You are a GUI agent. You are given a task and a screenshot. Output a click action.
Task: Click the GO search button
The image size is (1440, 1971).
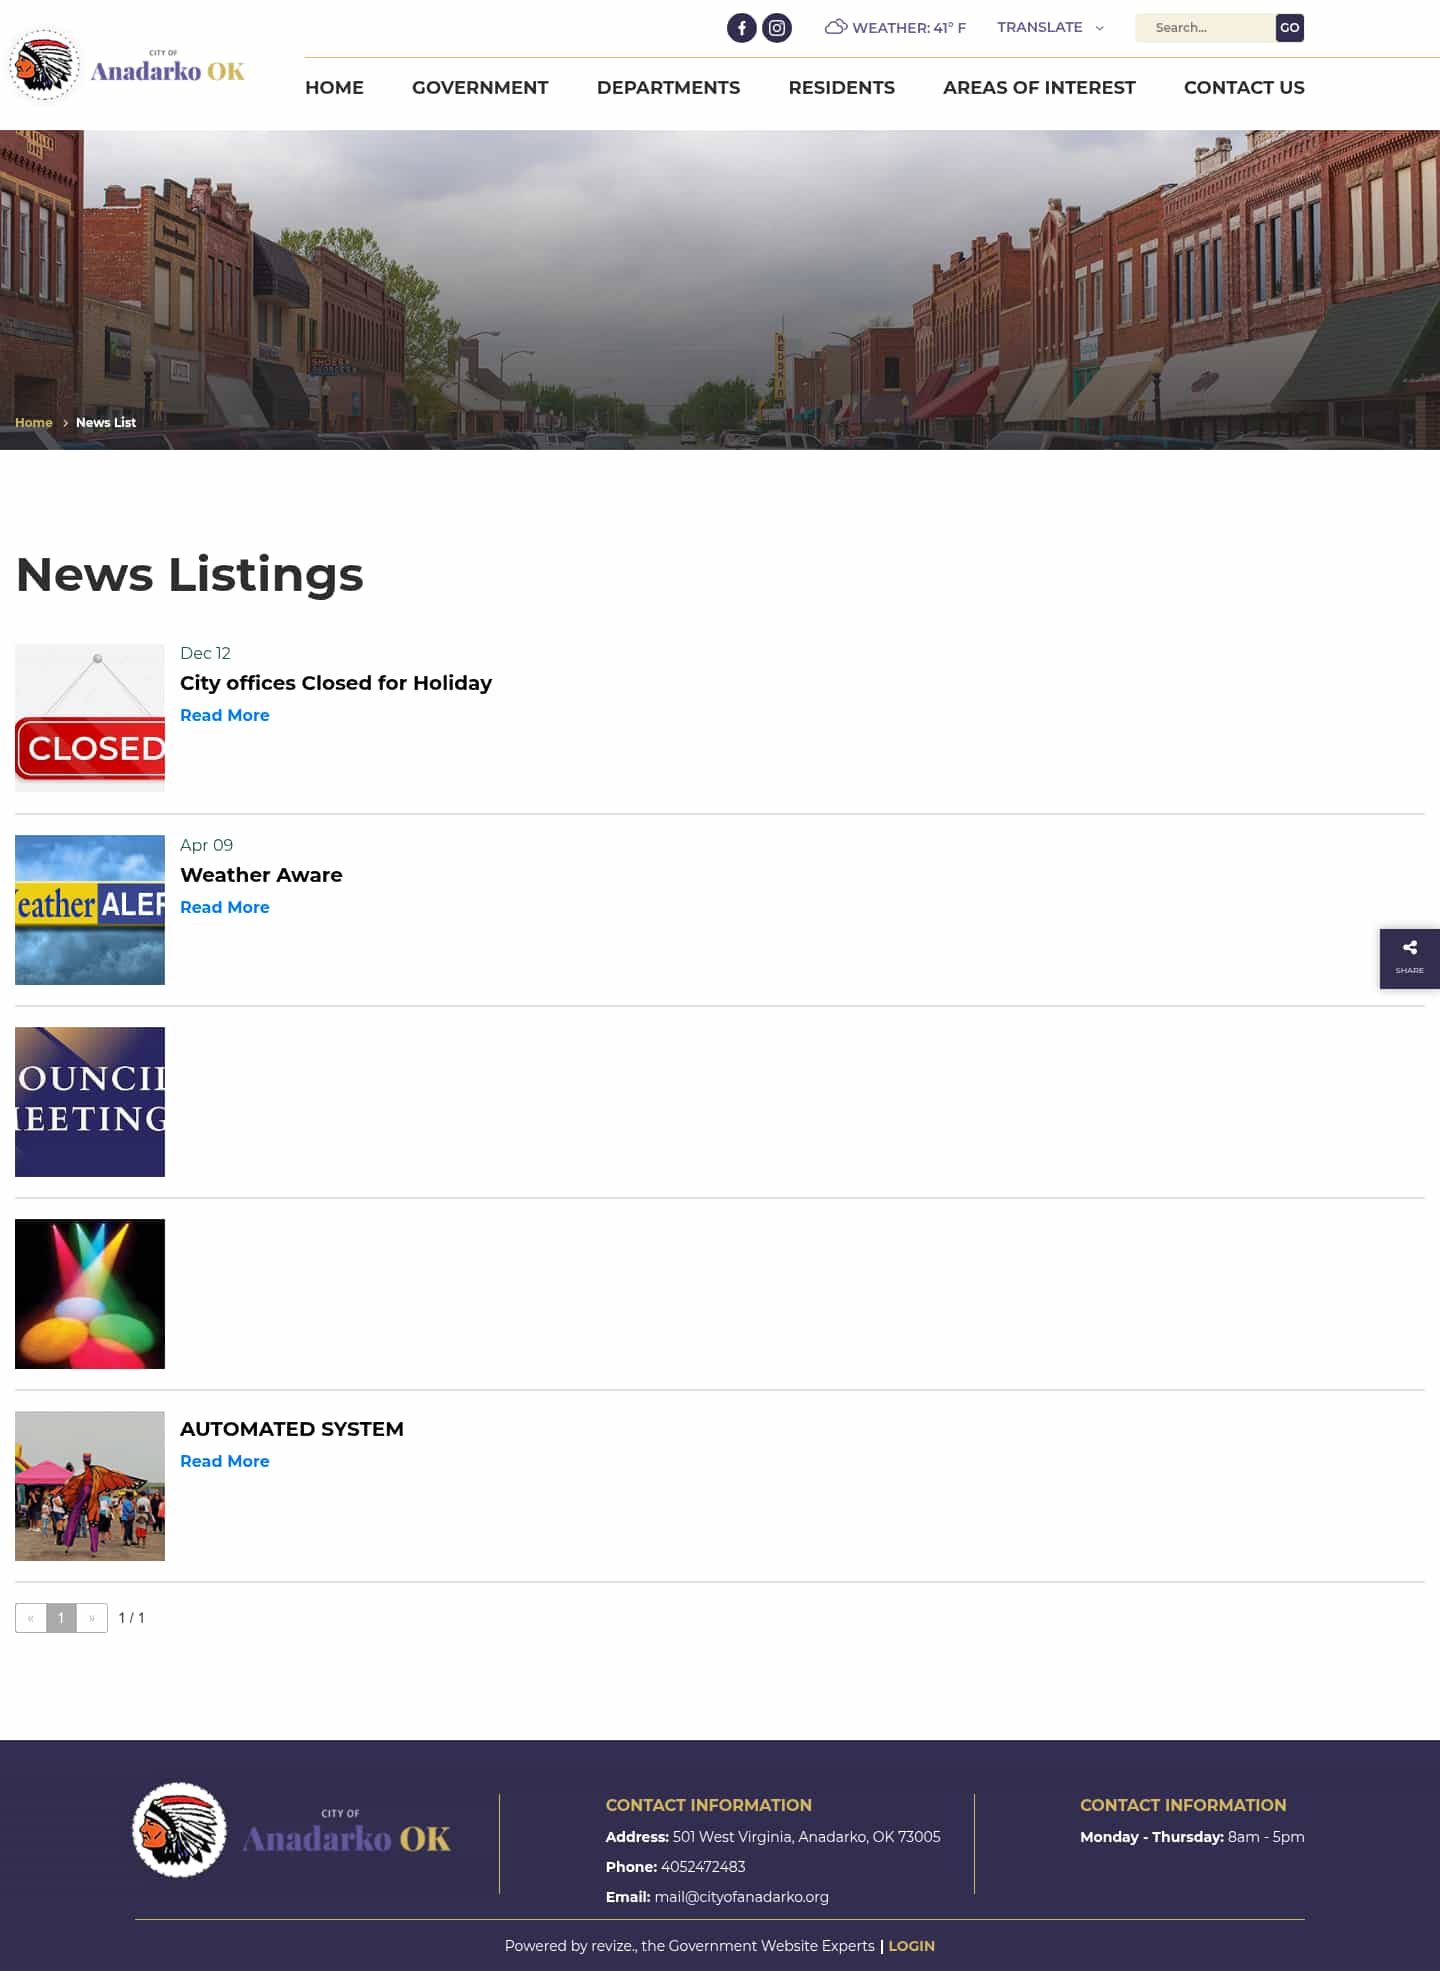click(x=1290, y=28)
